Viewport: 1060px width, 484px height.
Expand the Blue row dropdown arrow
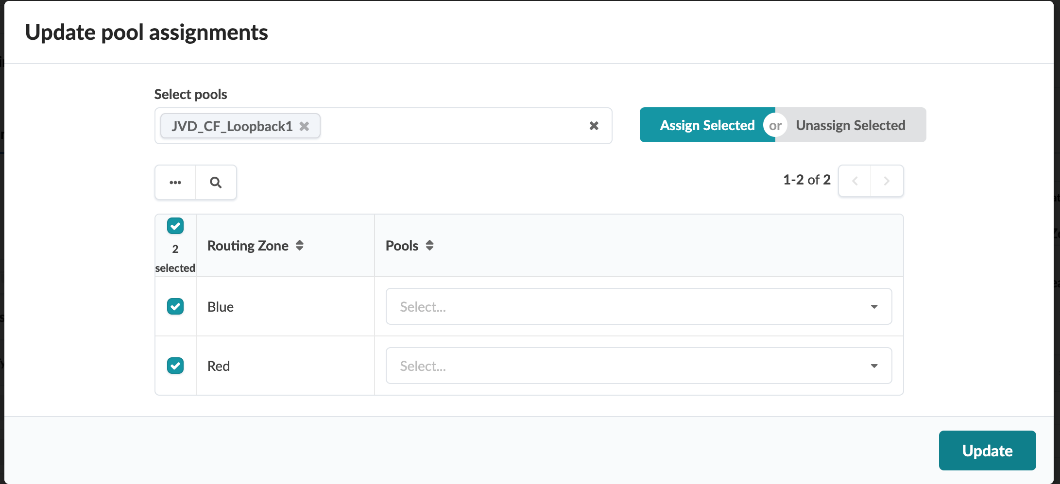tap(874, 307)
